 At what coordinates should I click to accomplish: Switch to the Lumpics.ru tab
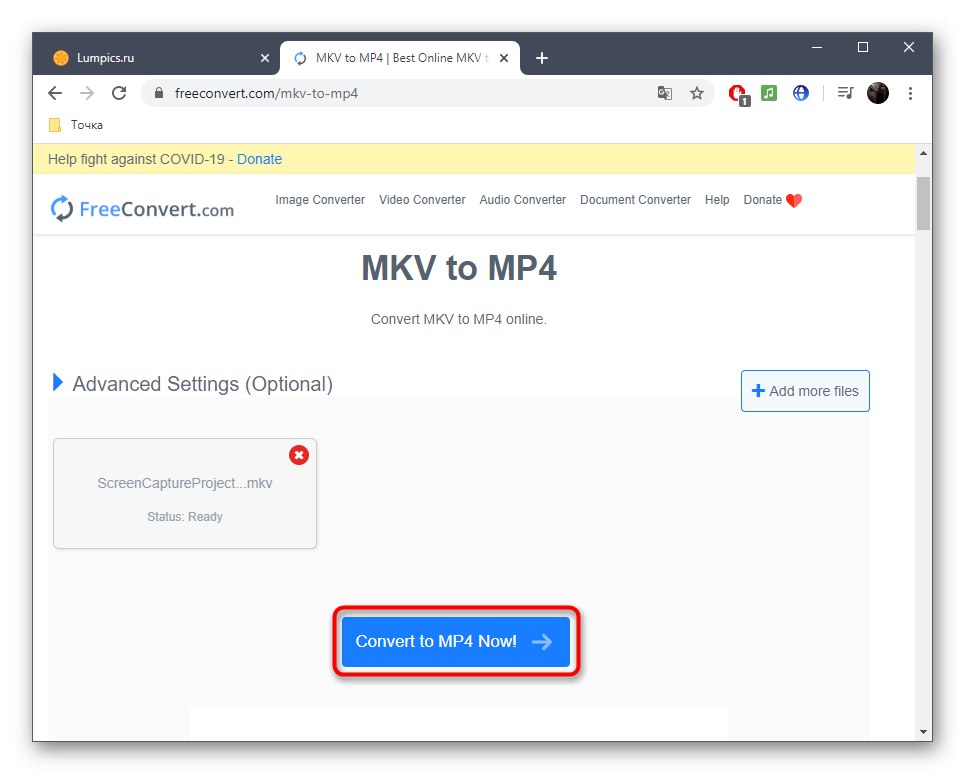[160, 57]
